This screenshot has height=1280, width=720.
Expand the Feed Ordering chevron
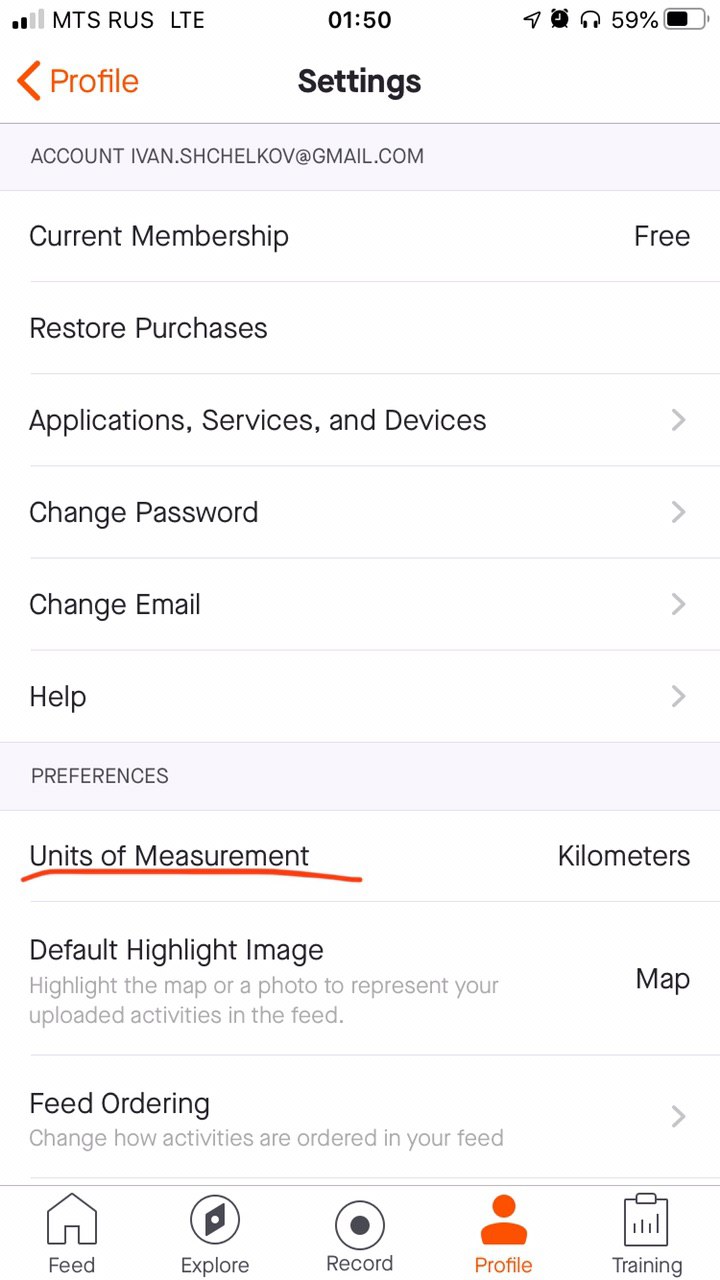(678, 1116)
